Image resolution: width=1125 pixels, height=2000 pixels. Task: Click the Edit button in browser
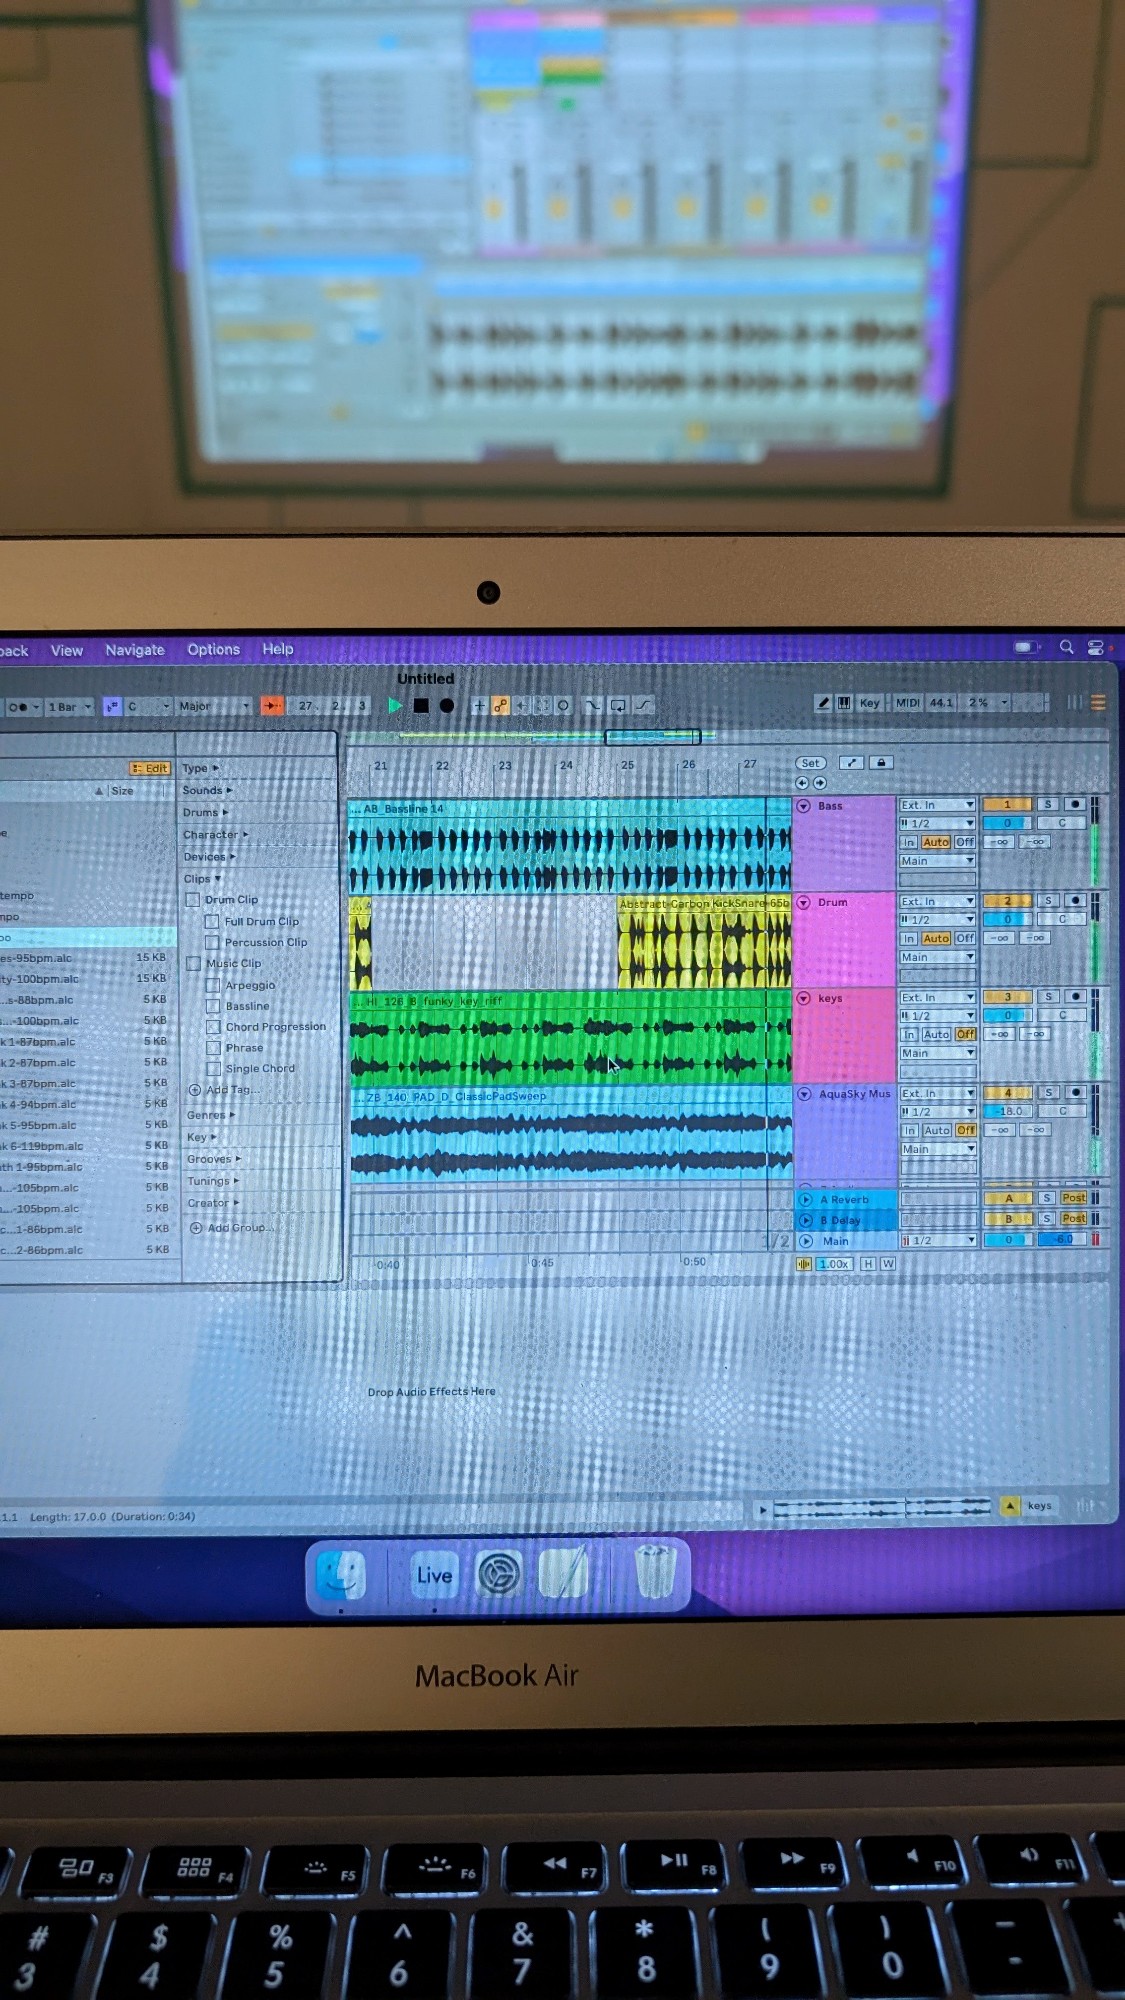[150, 768]
